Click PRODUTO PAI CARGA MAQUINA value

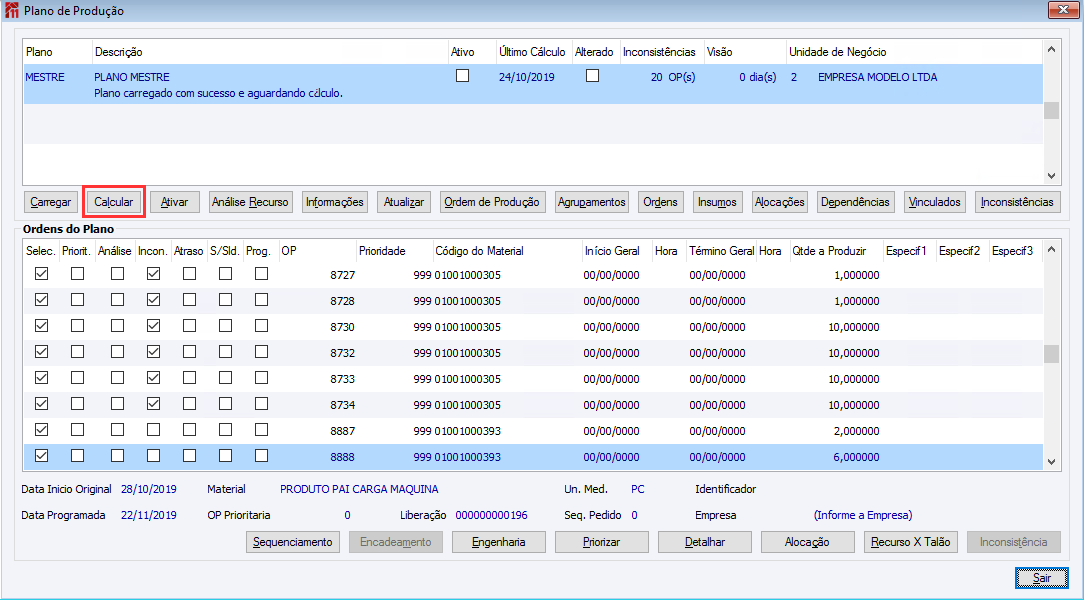coord(359,489)
